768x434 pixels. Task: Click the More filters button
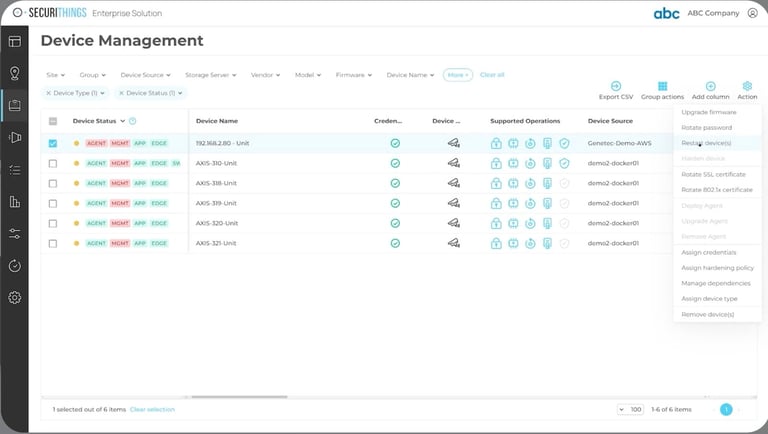tap(457, 75)
